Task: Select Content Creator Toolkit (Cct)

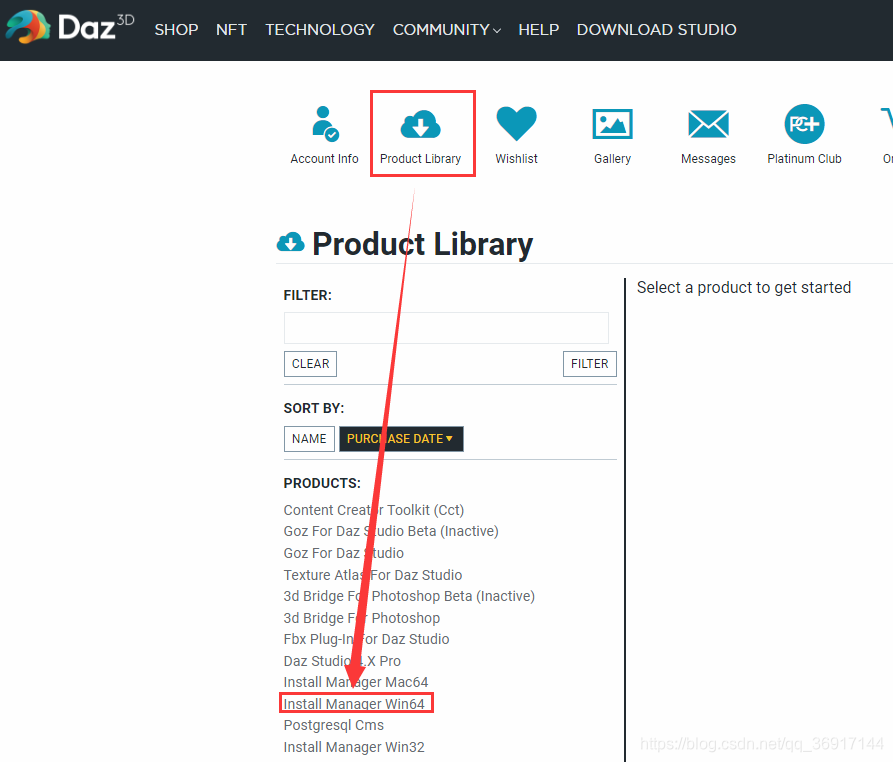Action: (x=374, y=510)
